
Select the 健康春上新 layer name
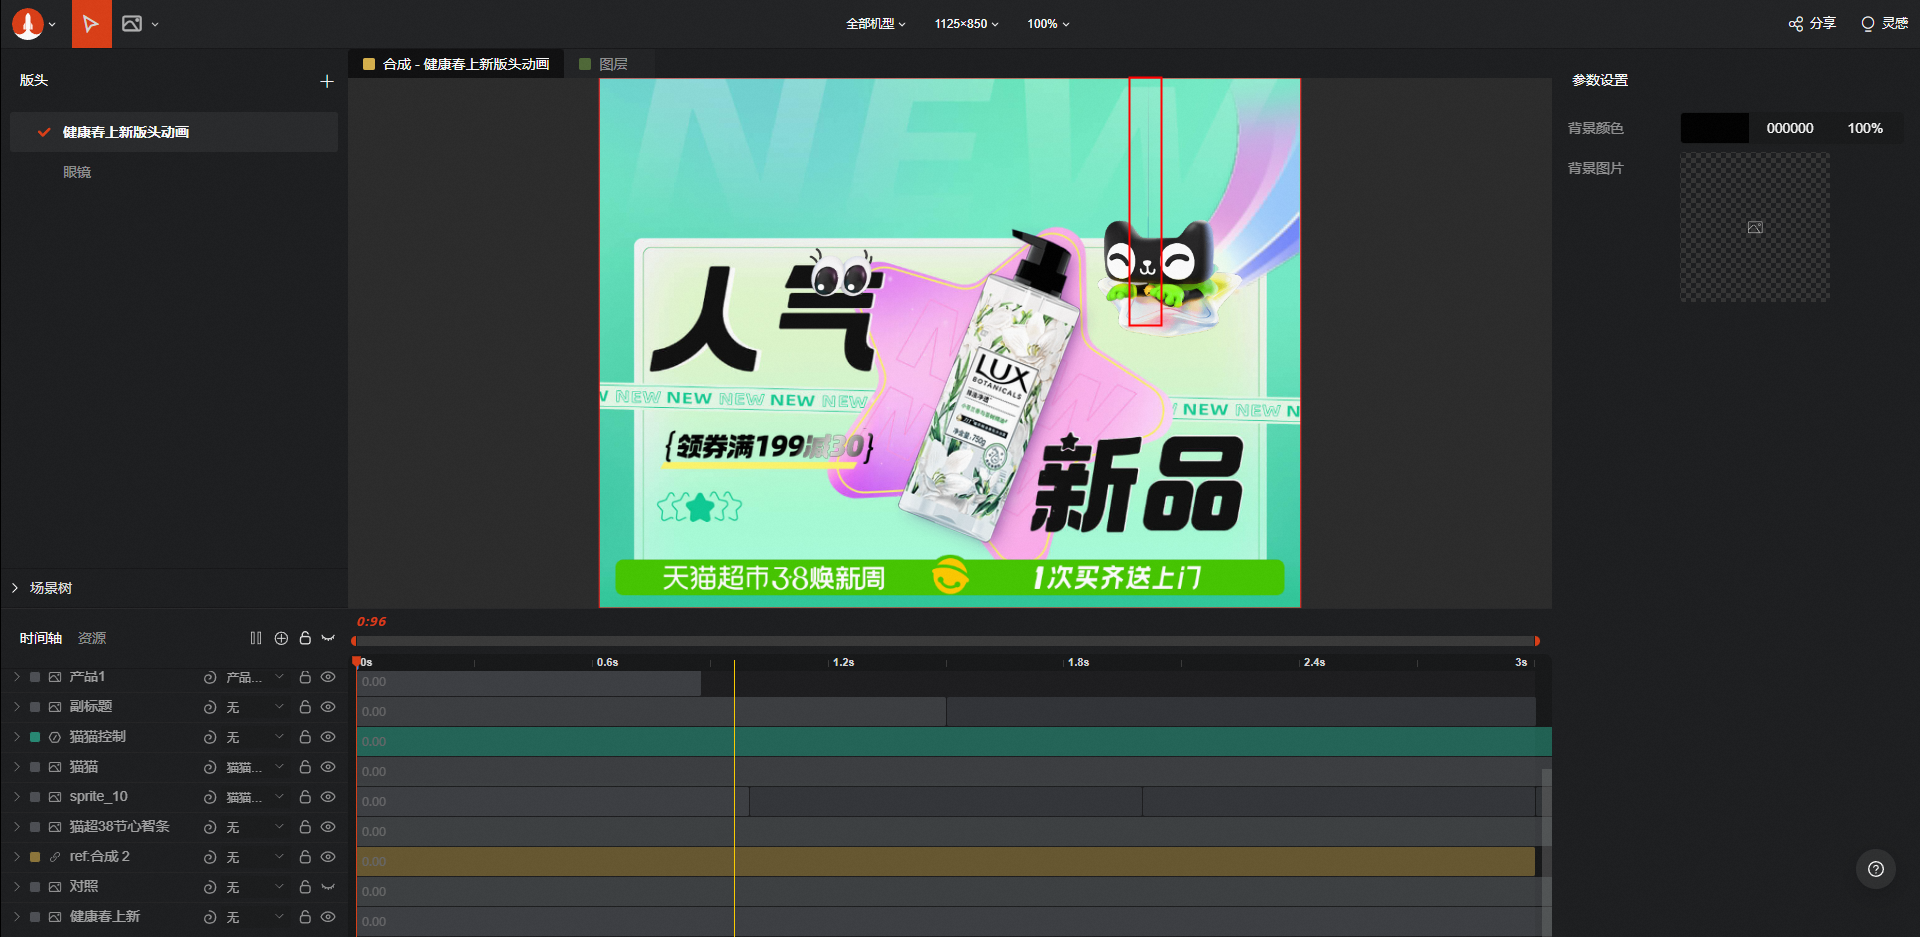coord(105,917)
